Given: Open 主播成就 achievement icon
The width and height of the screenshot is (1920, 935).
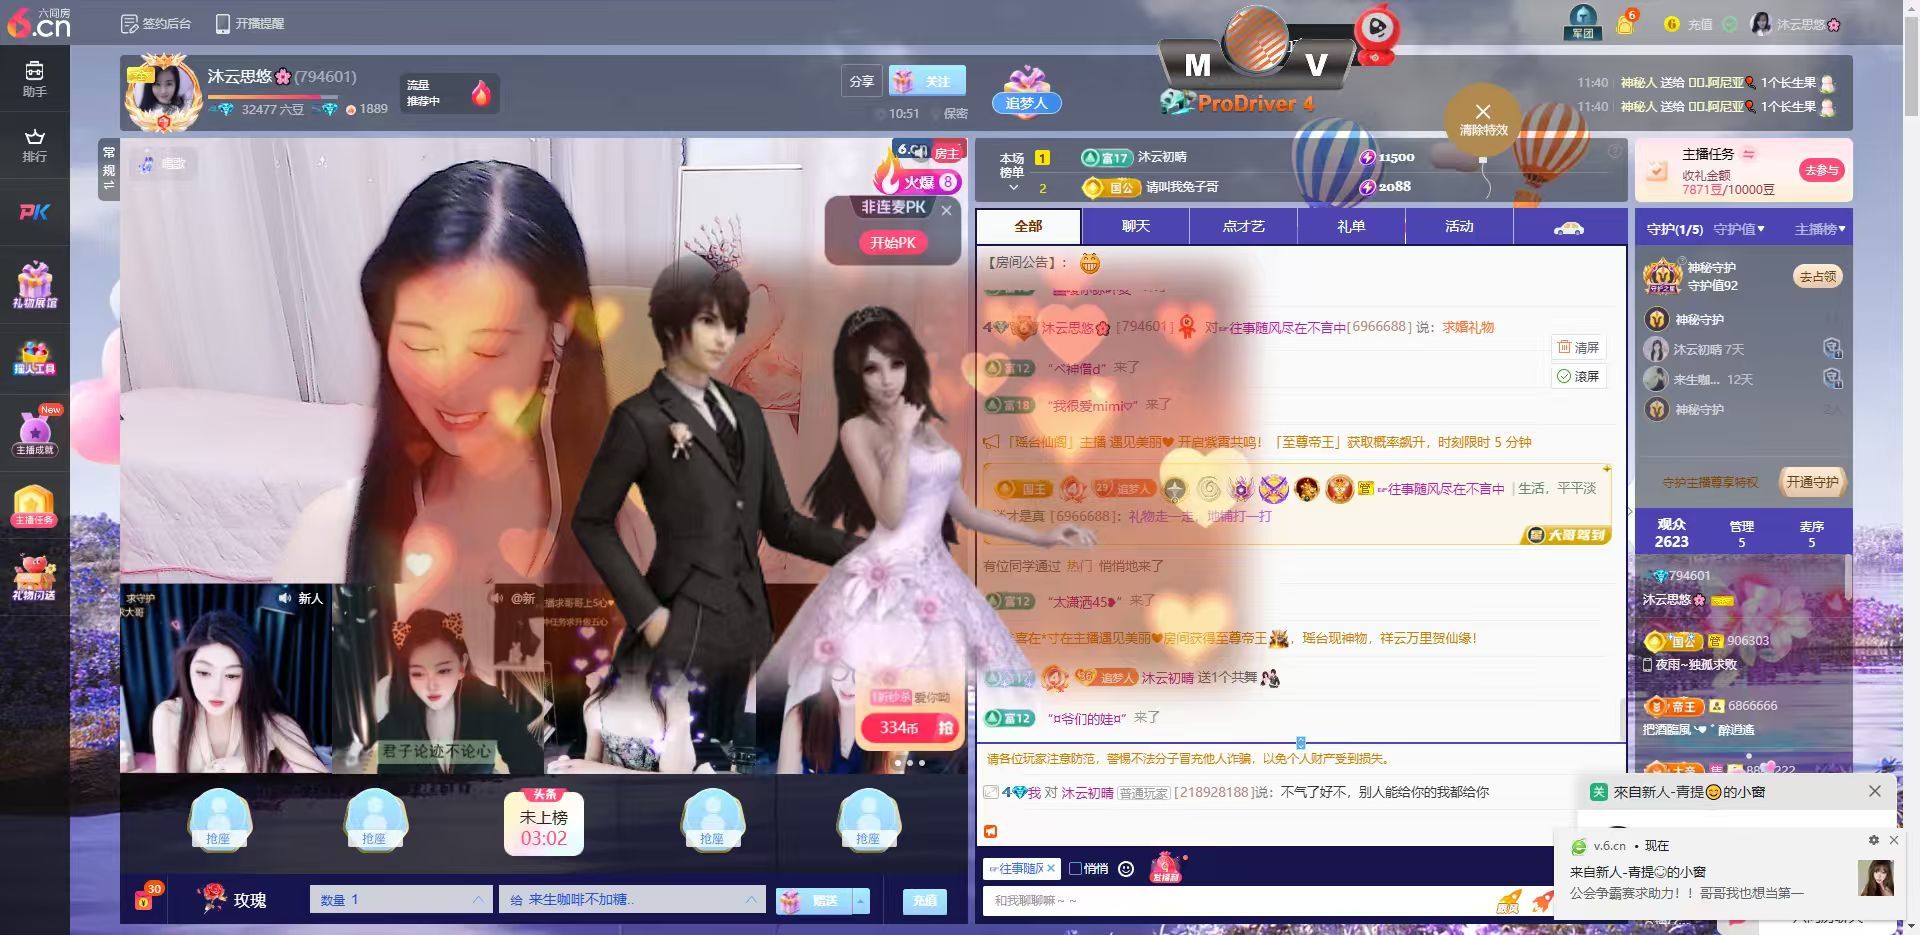Looking at the screenshot, I should pos(34,431).
